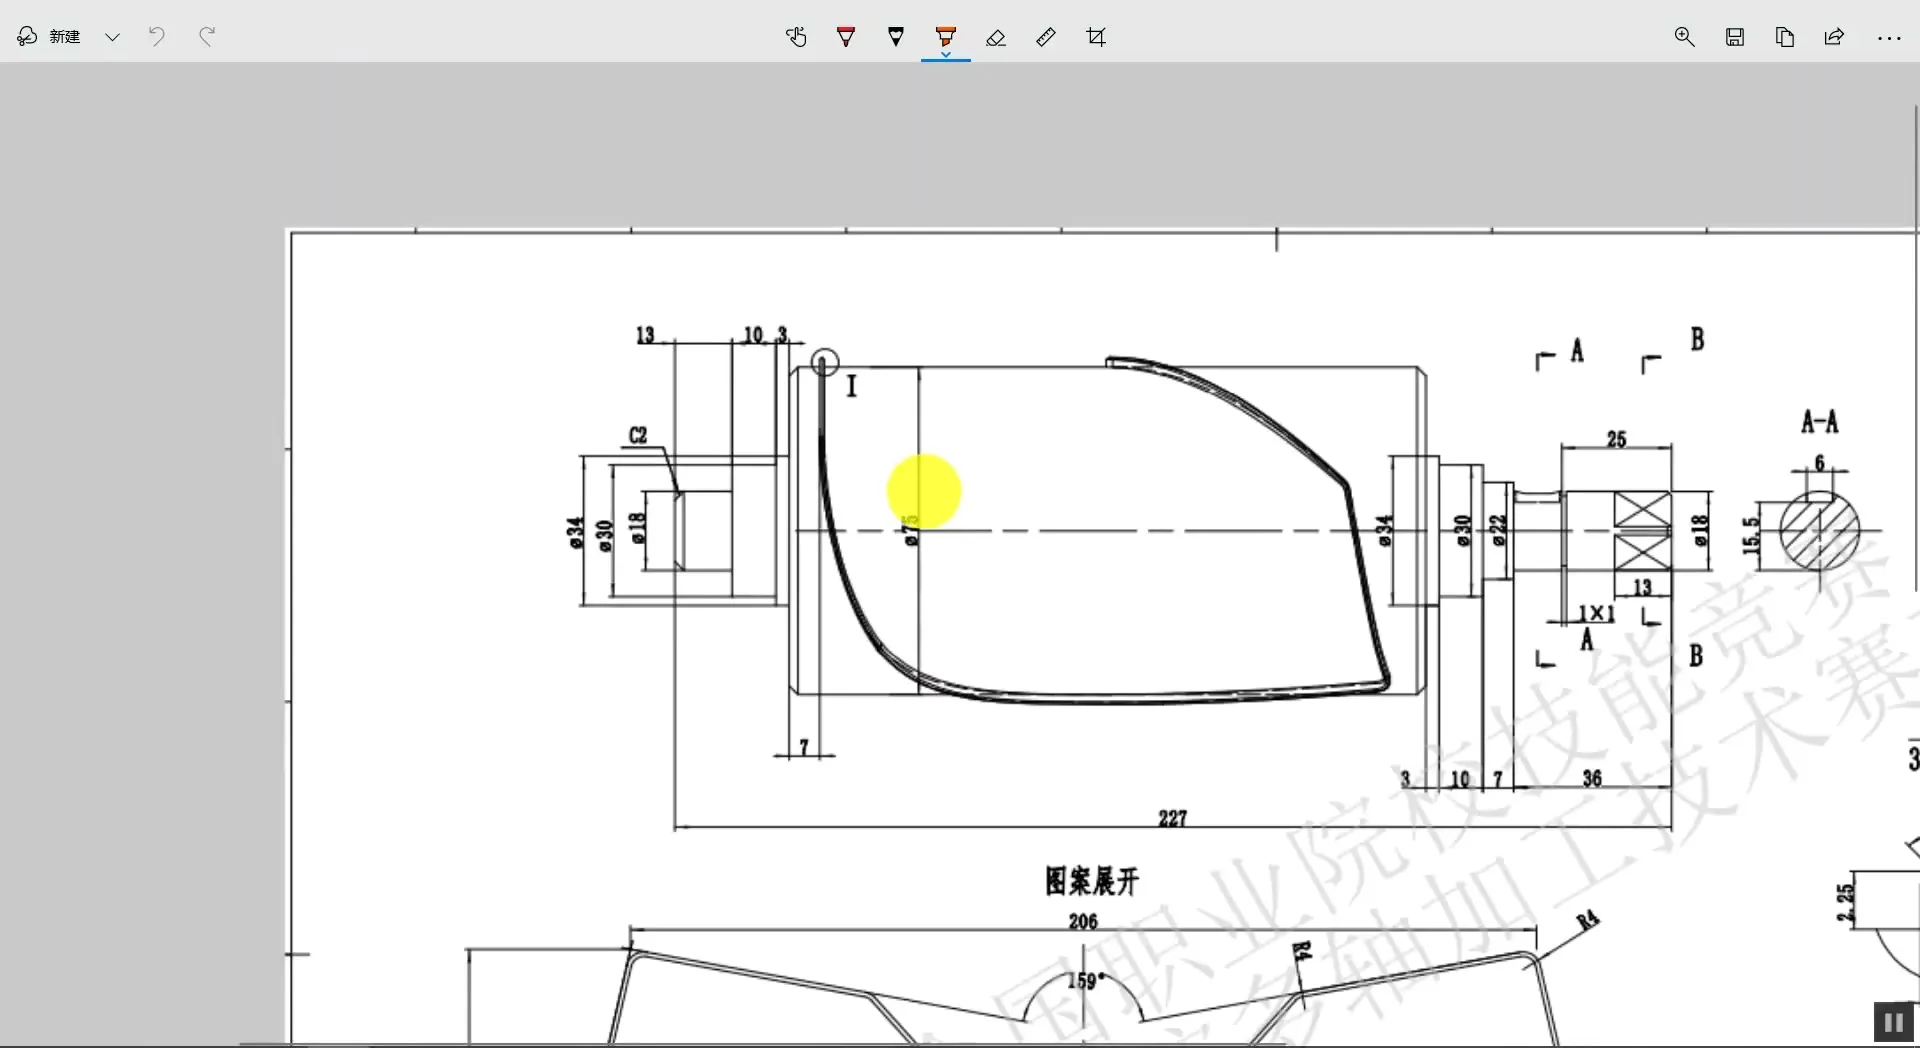Open the Ruler tool

1045,37
